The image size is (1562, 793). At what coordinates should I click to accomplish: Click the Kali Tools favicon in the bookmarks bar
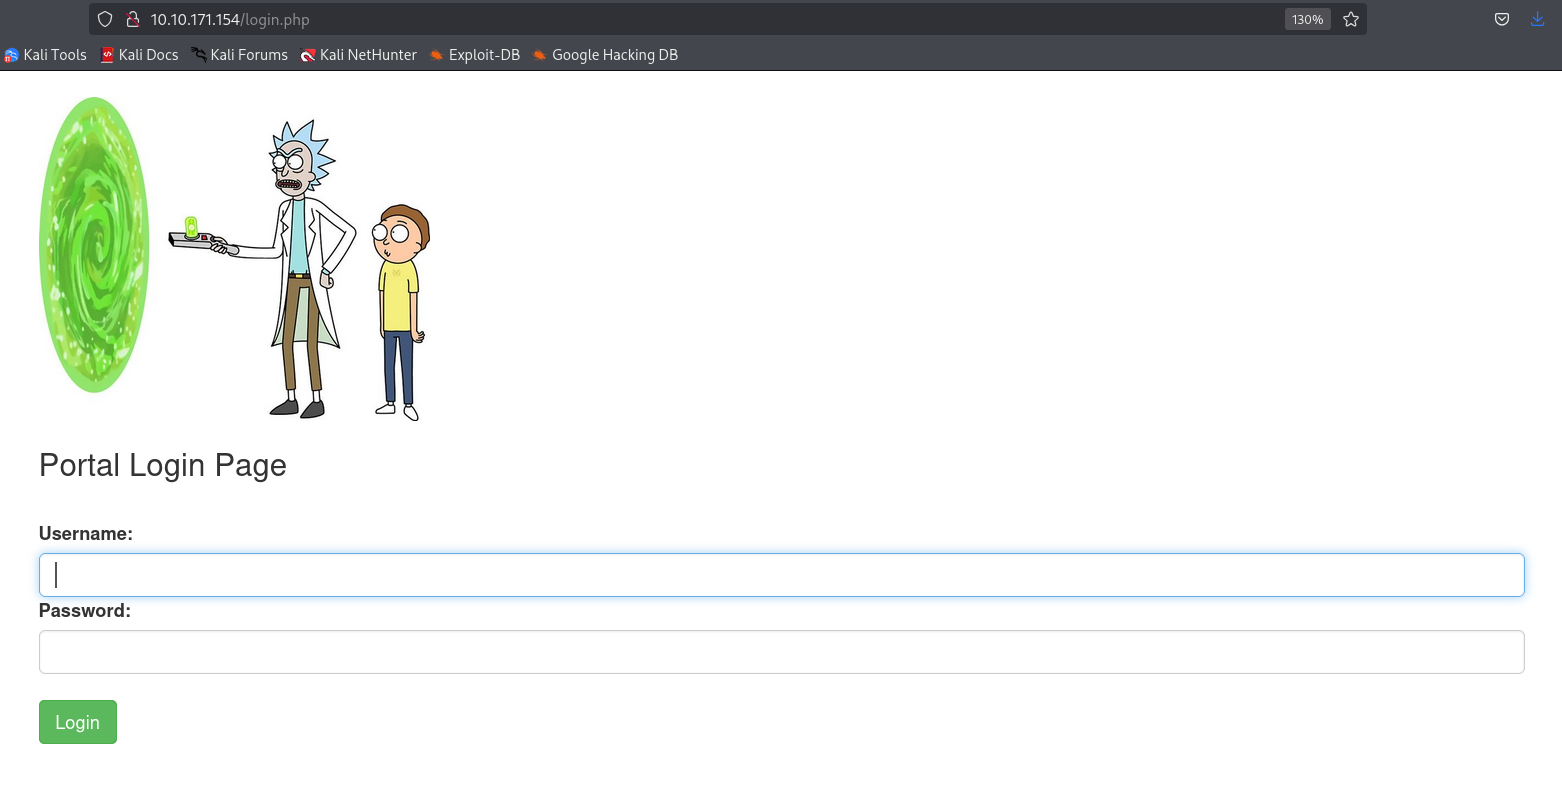11,55
